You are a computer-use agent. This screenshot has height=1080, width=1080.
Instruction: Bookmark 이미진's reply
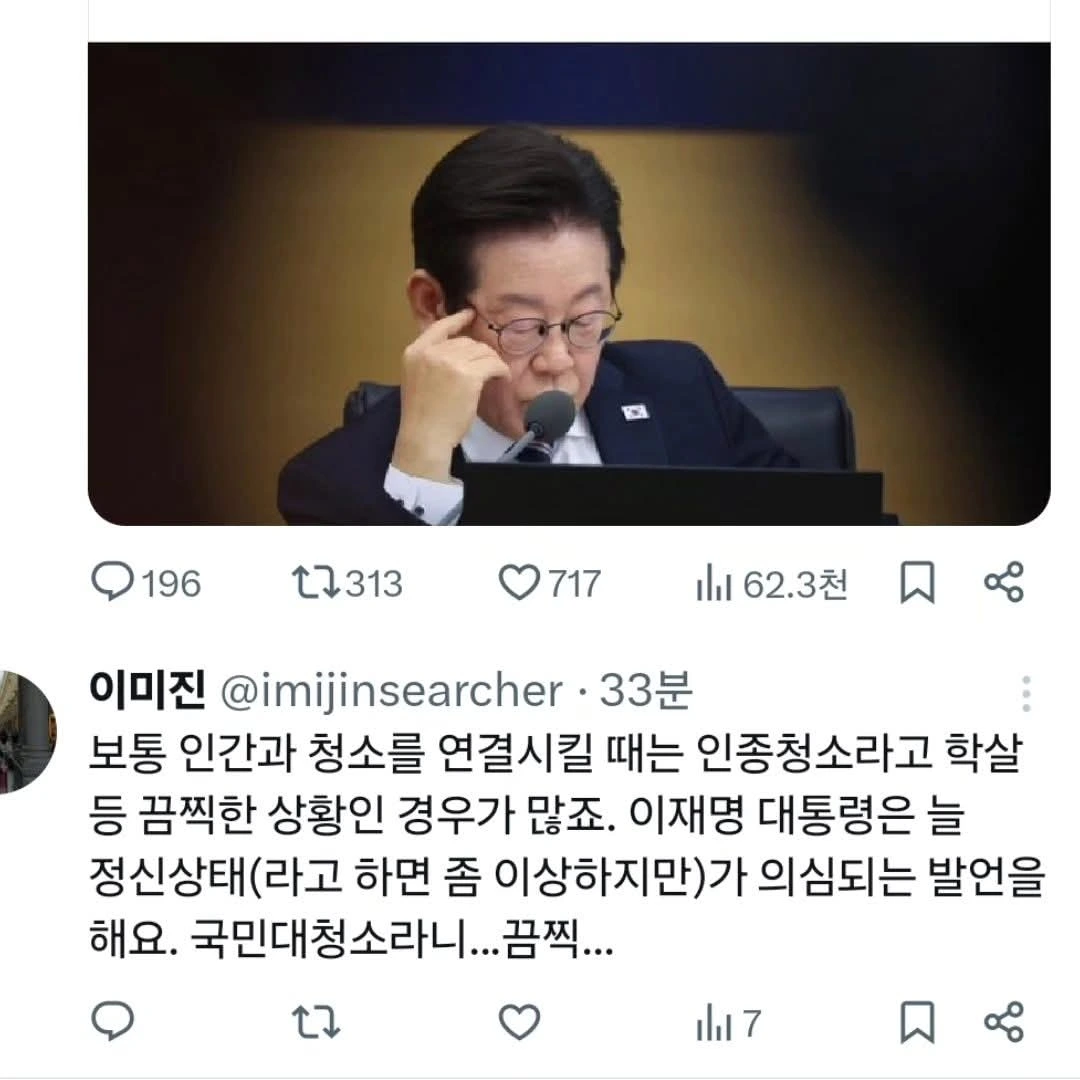[x=917, y=1022]
